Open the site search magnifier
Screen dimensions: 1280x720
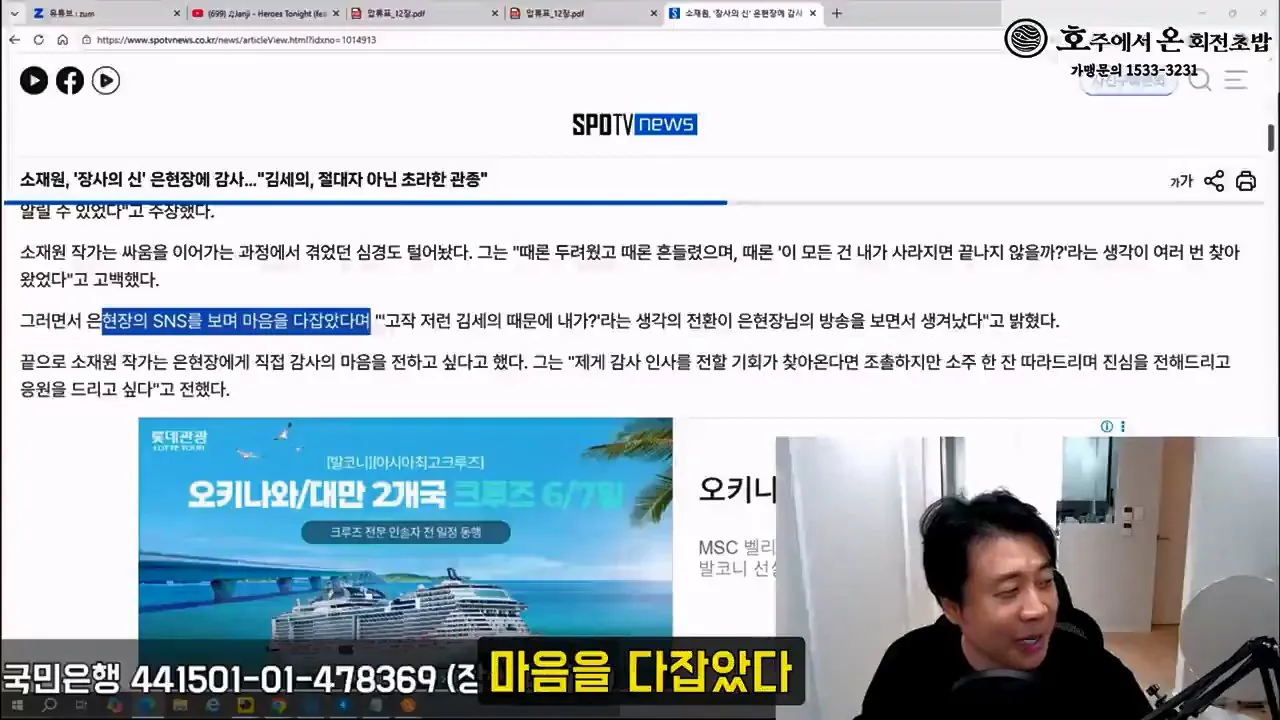pos(1199,81)
